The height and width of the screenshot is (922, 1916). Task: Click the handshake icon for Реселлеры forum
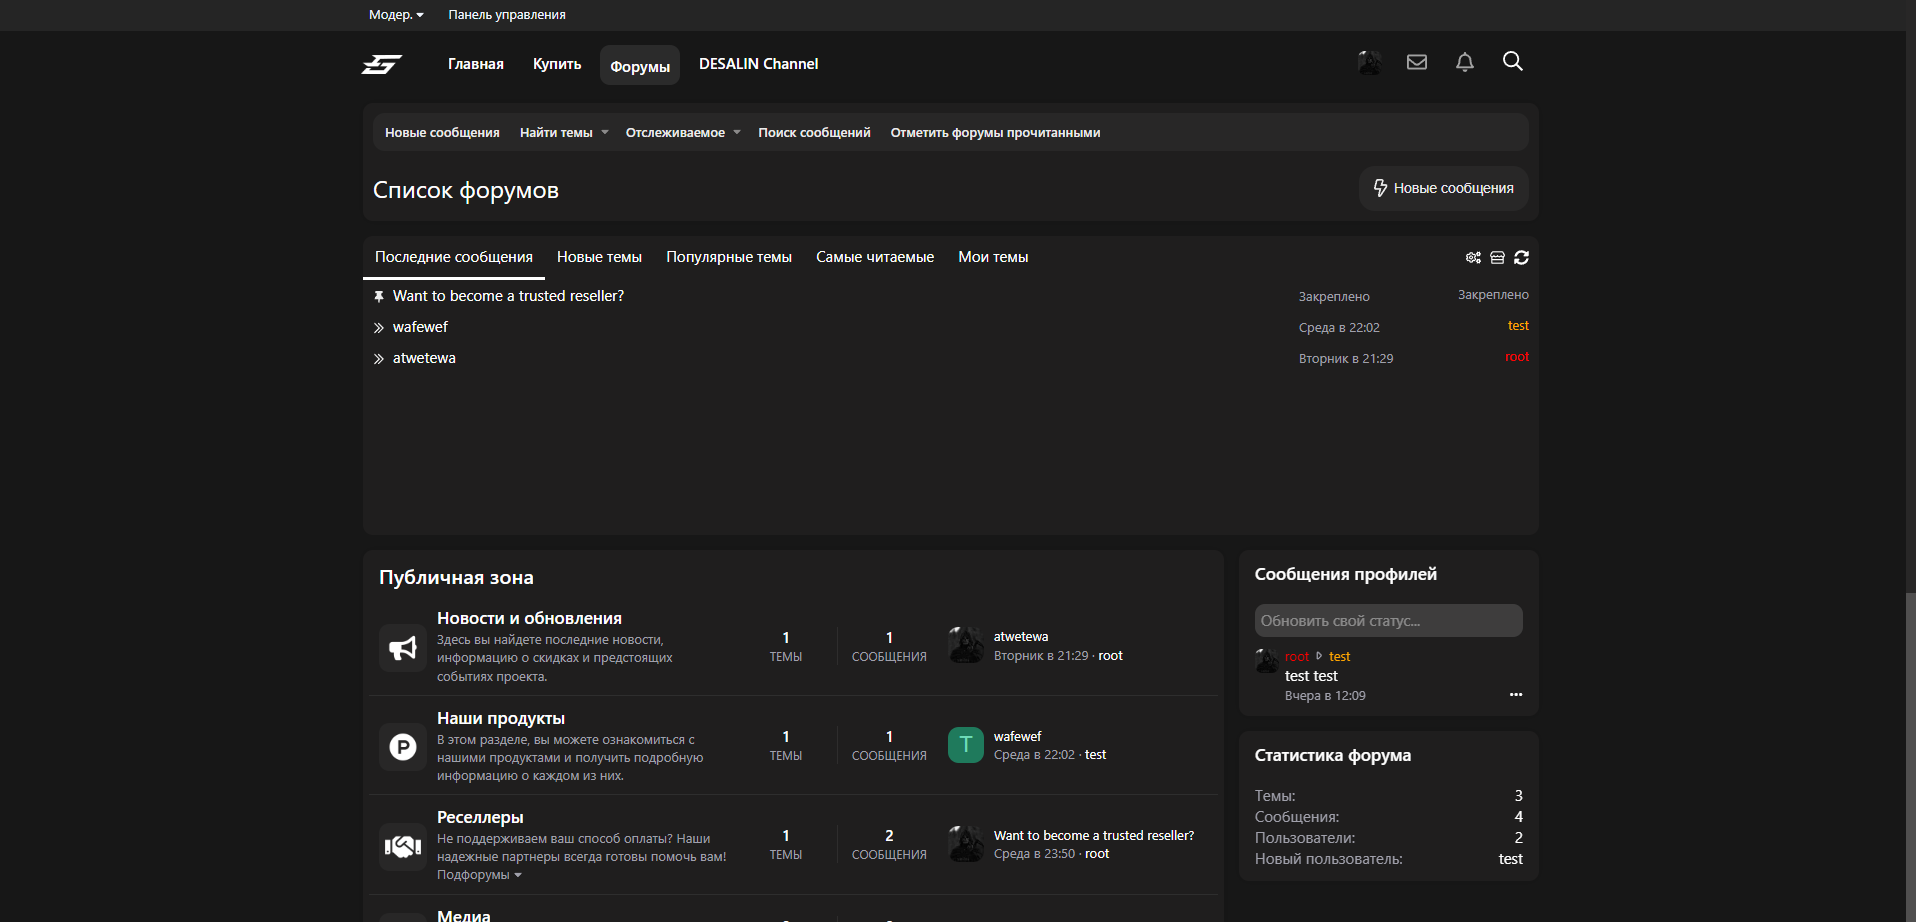[403, 846]
